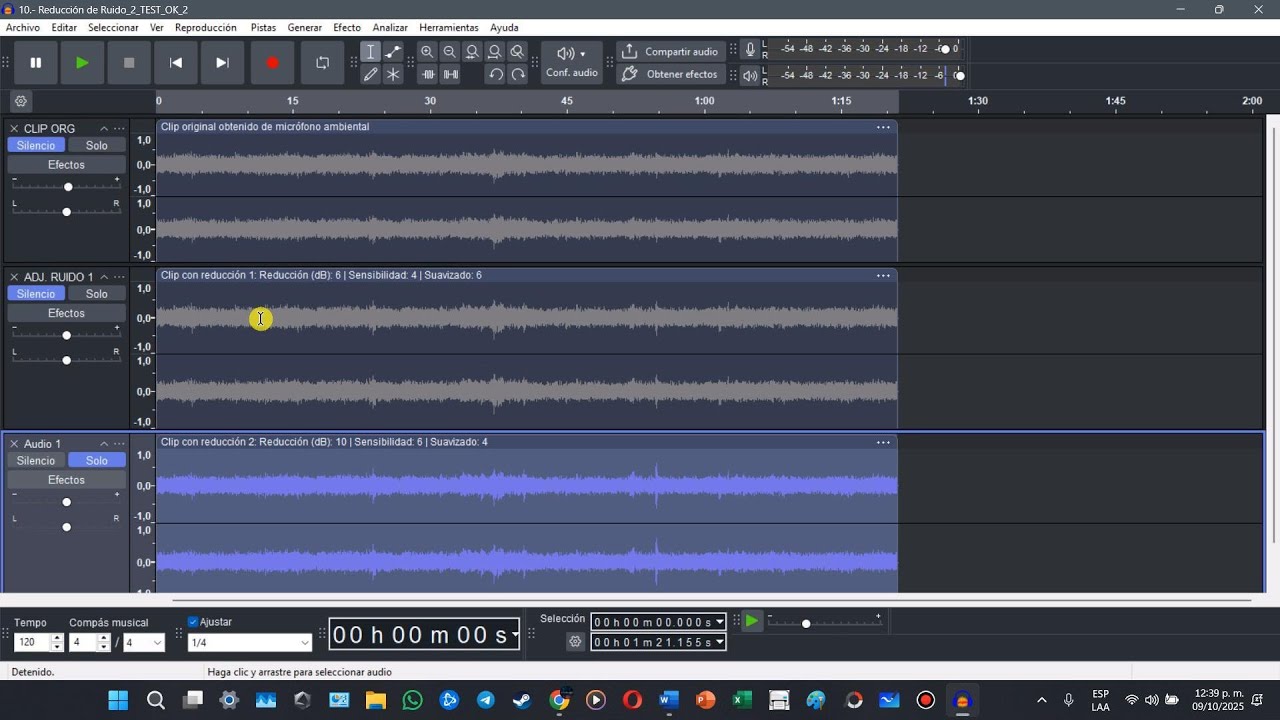Close the Audio 1 track

pyautogui.click(x=14, y=444)
